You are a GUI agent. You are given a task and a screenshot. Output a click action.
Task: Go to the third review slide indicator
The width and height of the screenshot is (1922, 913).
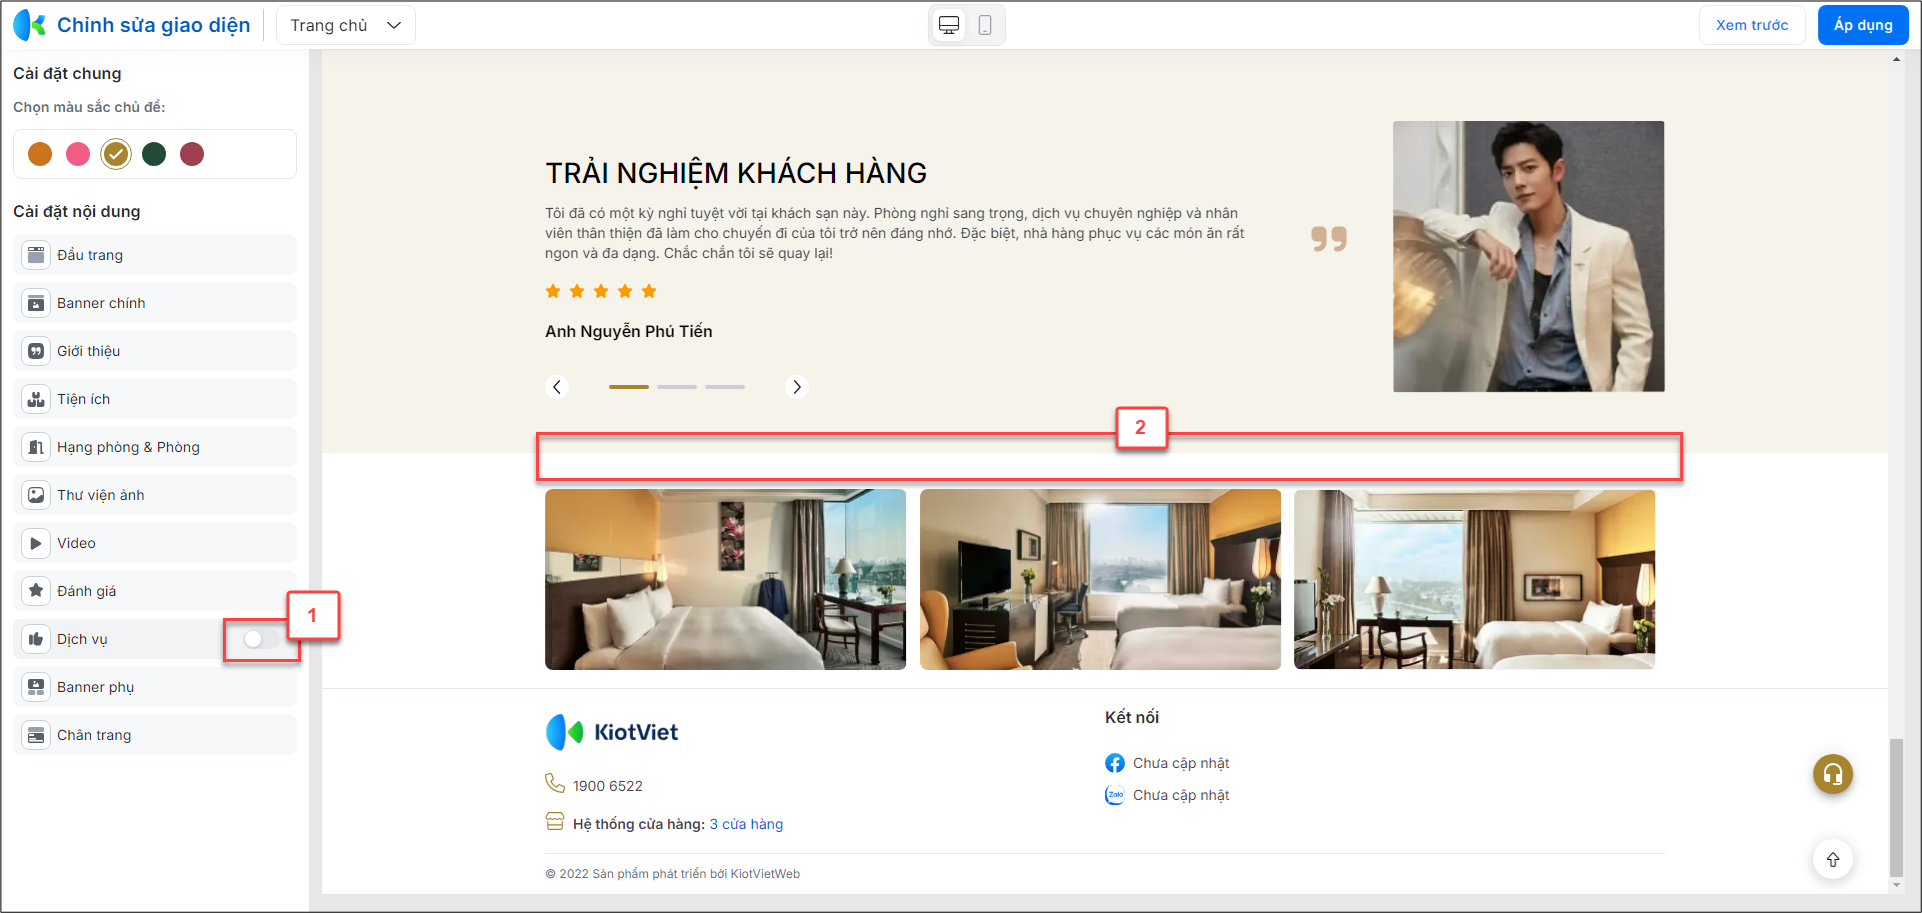tap(725, 387)
